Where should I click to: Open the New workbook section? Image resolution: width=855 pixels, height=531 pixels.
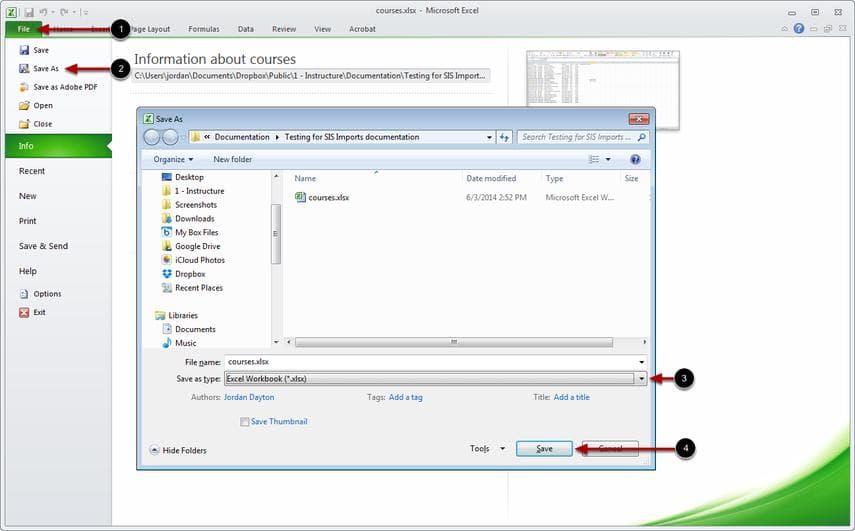27,196
